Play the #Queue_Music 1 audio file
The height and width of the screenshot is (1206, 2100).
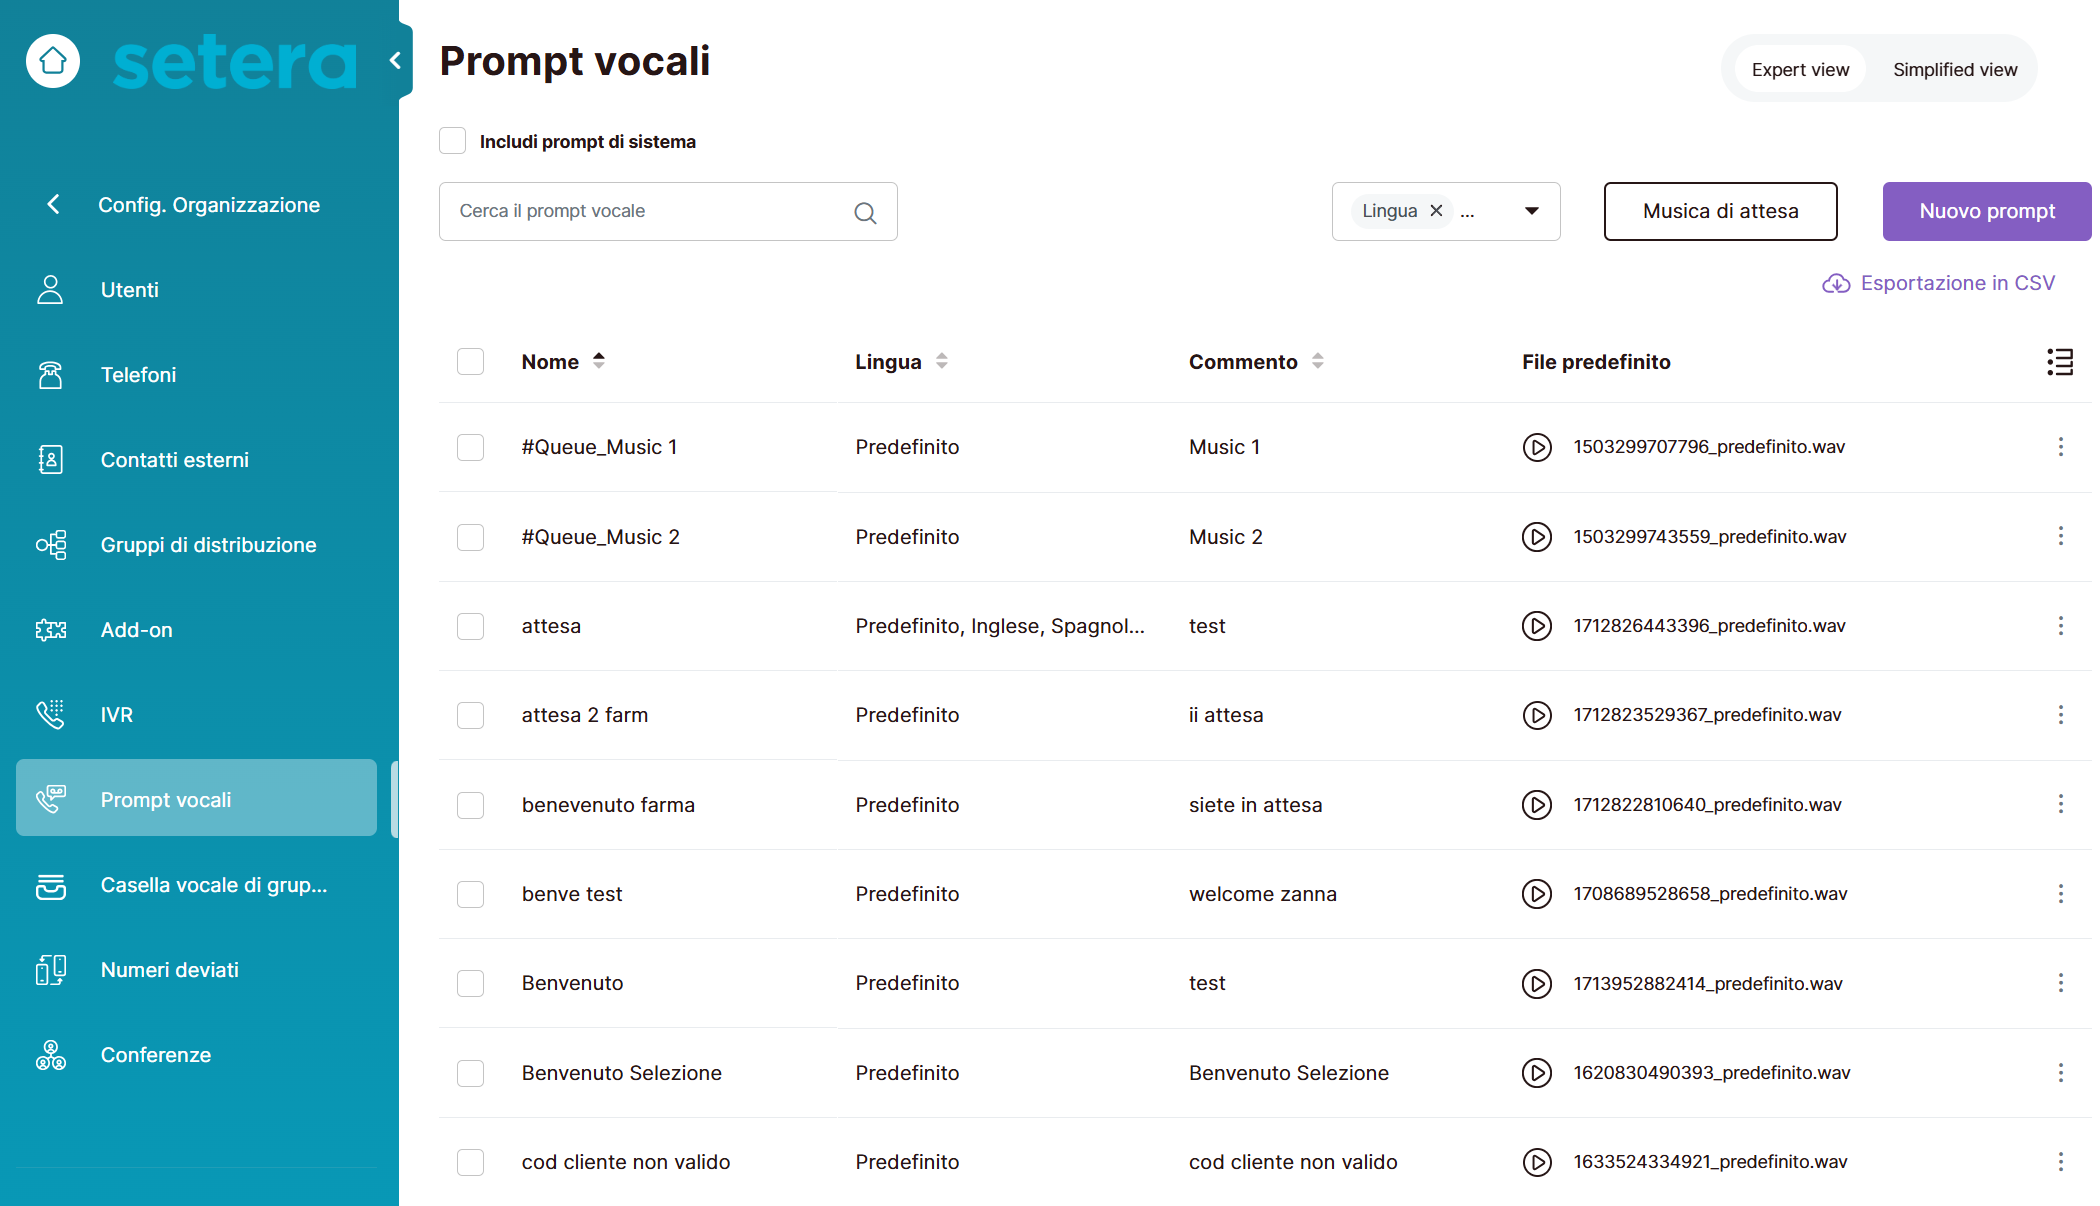point(1537,447)
